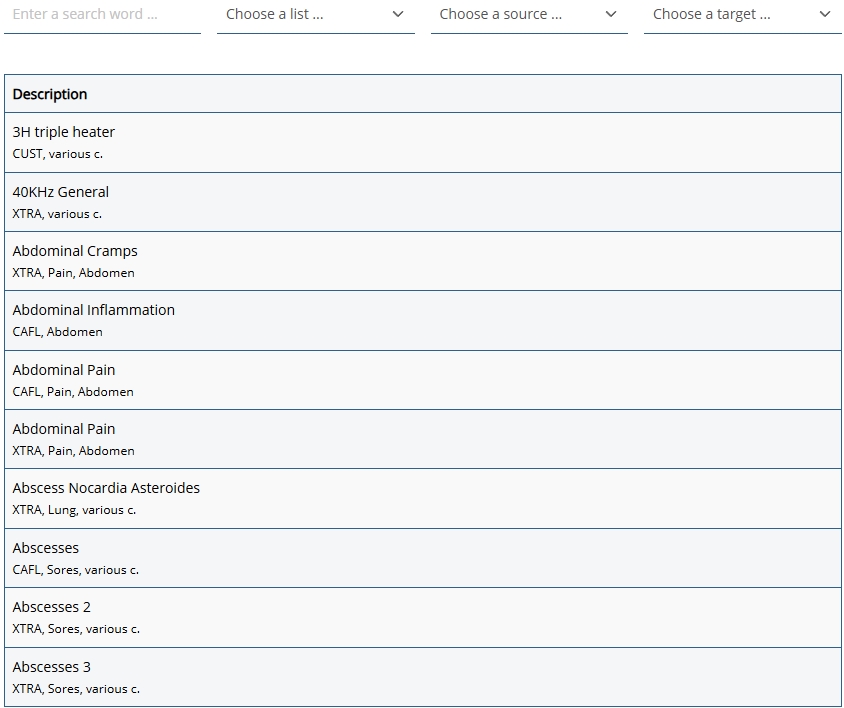The height and width of the screenshot is (708, 844).
Task: Select the Abscesses CAFL row
Action: click(46, 548)
